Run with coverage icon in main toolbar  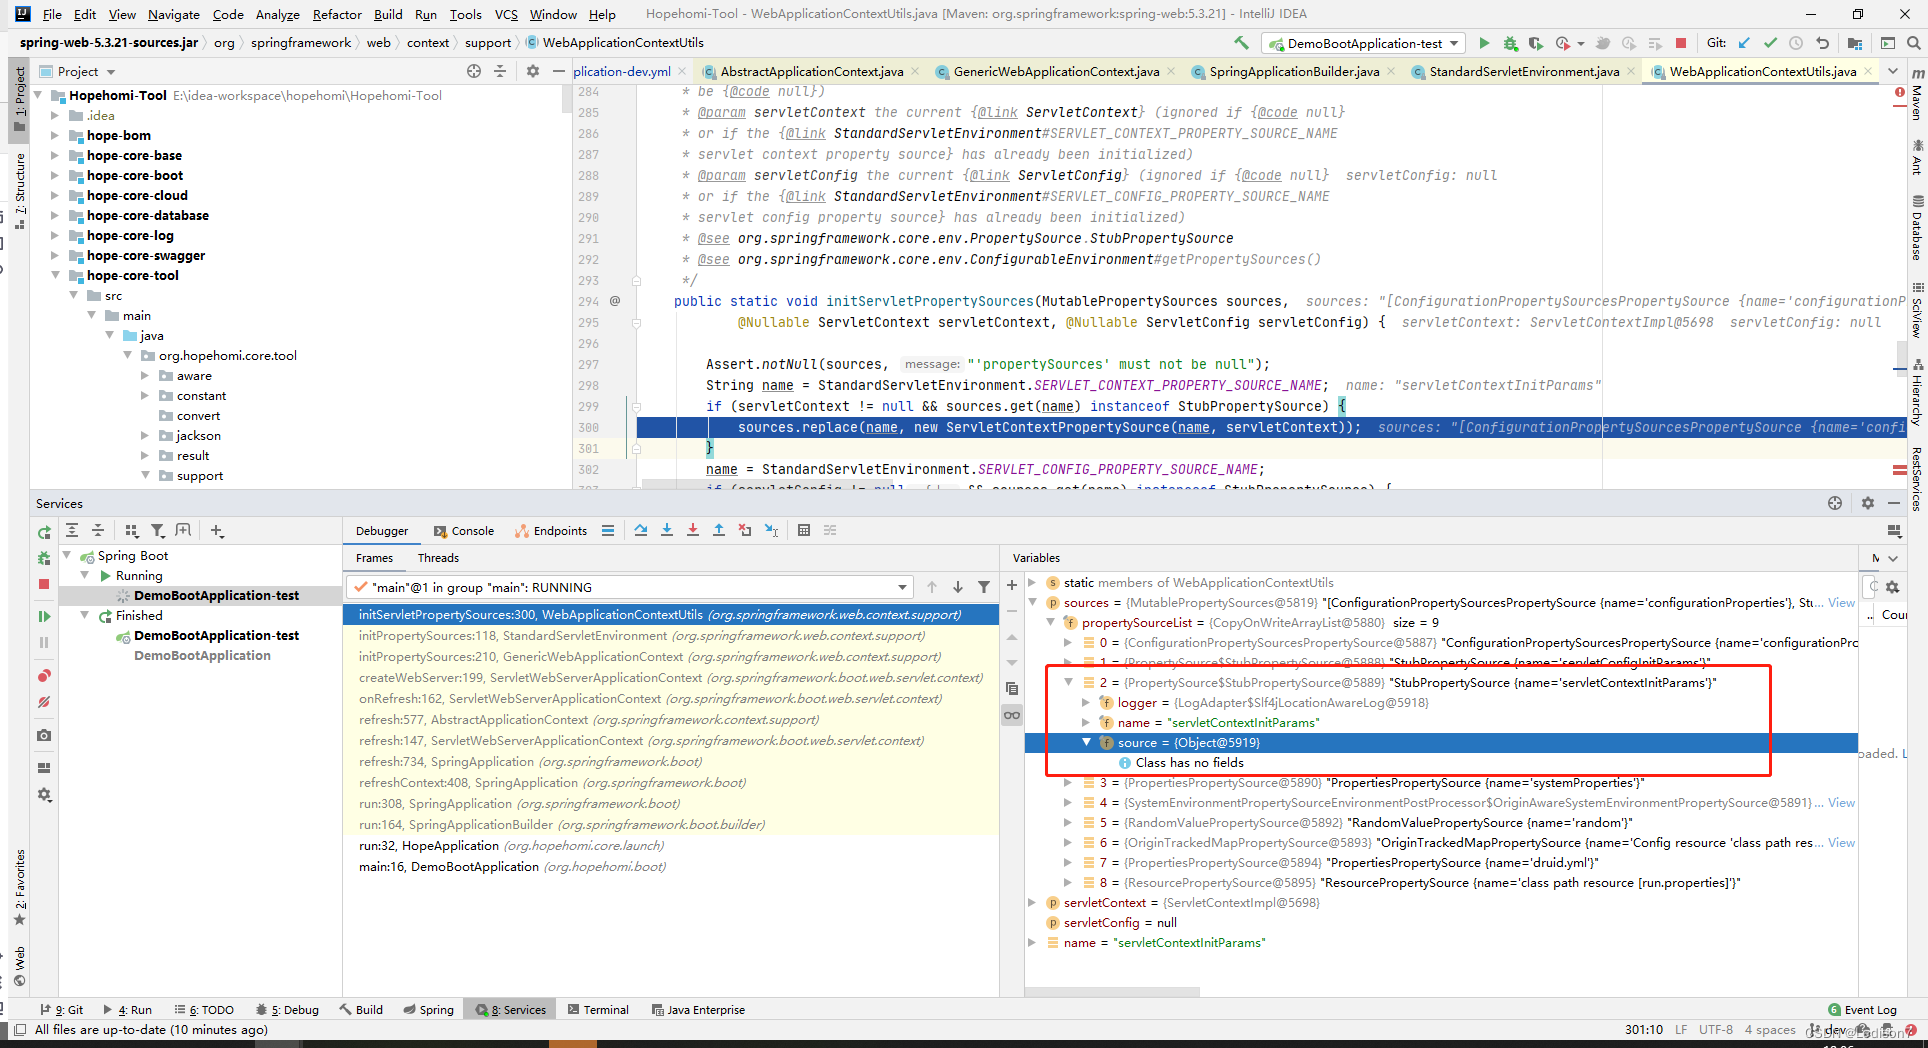pyautogui.click(x=1536, y=43)
